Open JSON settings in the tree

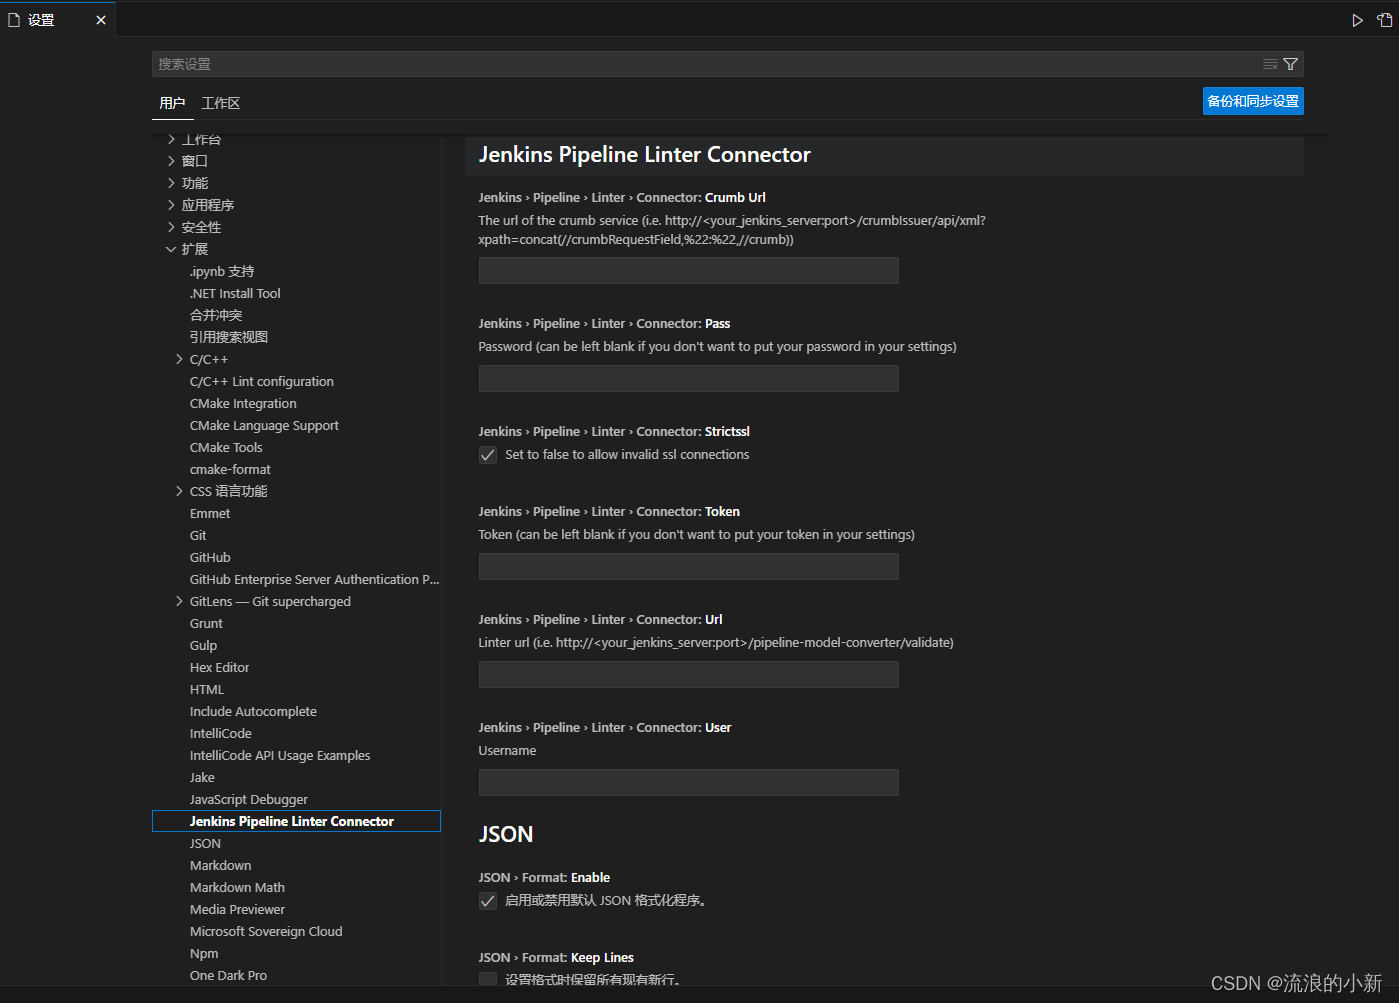[205, 843]
